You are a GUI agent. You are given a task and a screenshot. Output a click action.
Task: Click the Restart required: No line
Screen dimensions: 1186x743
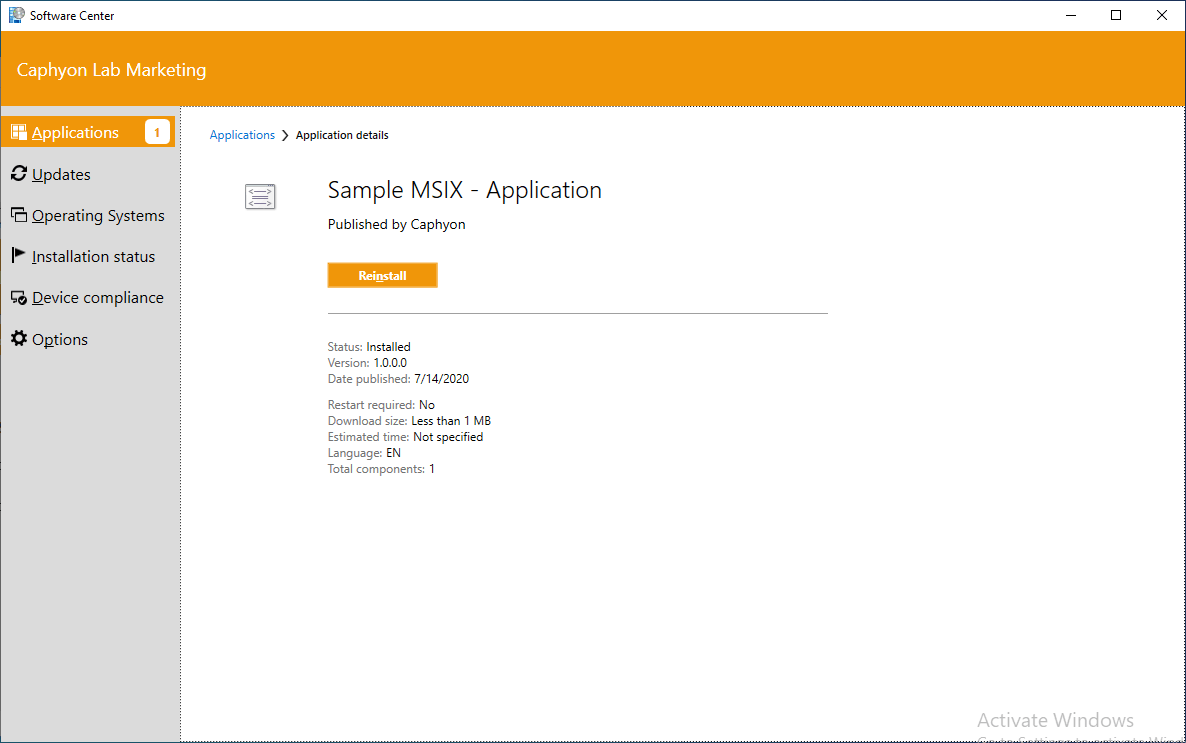(381, 405)
